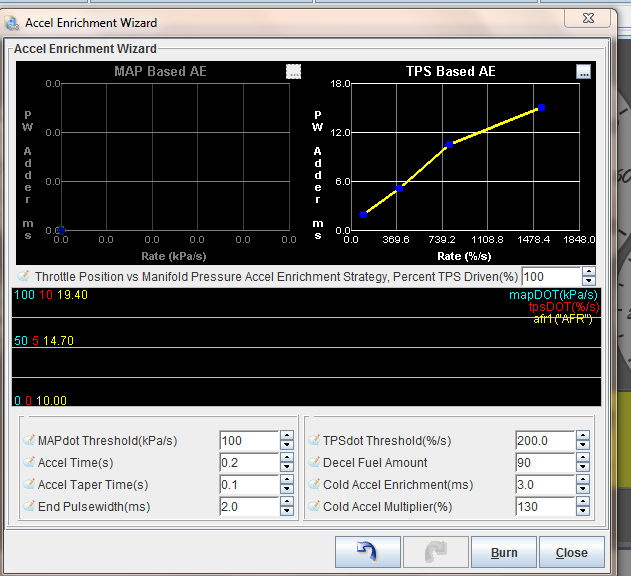The width and height of the screenshot is (631, 576).
Task: Select the highest point on TPS curve
Action: tap(541, 108)
